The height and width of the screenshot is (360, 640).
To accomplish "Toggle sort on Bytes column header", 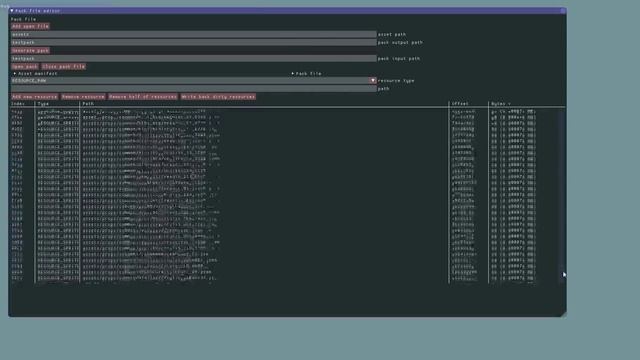I will click(x=501, y=104).
